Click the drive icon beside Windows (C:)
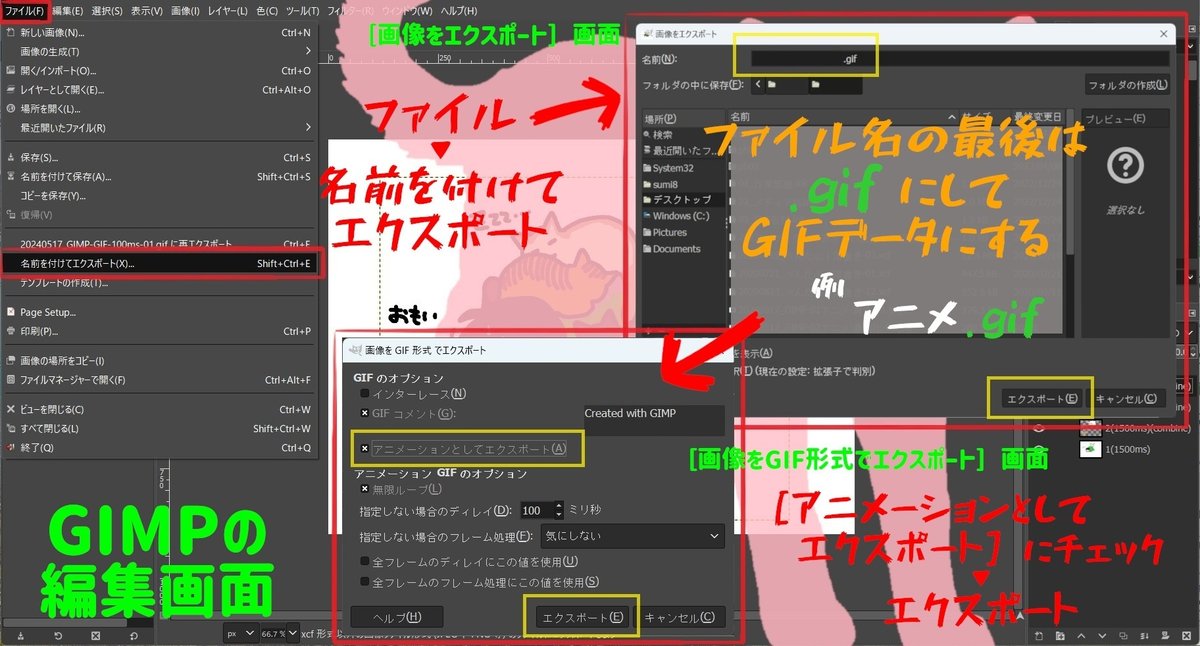The width and height of the screenshot is (1200, 646). pyautogui.click(x=647, y=216)
